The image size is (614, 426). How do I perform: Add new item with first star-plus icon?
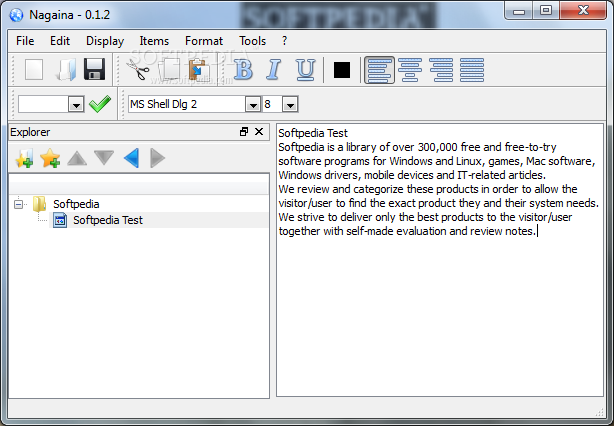[x=24, y=158]
